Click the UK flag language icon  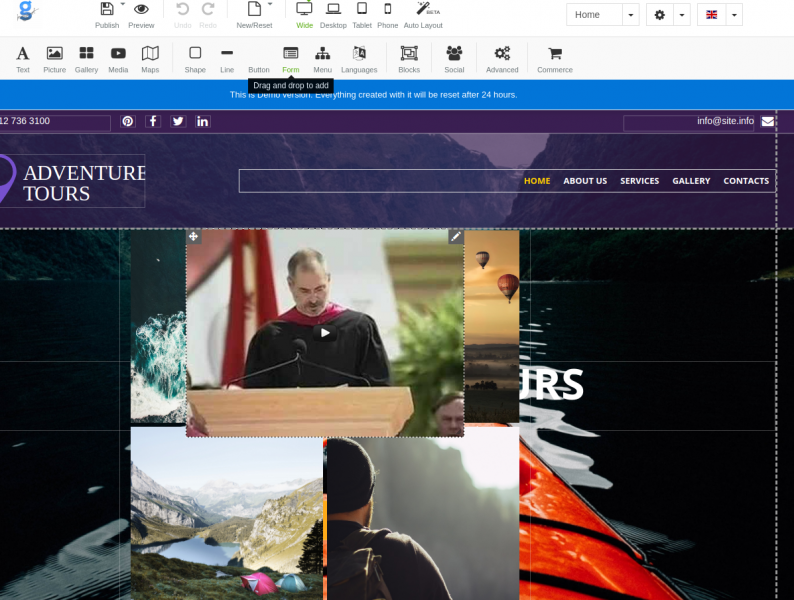(711, 15)
